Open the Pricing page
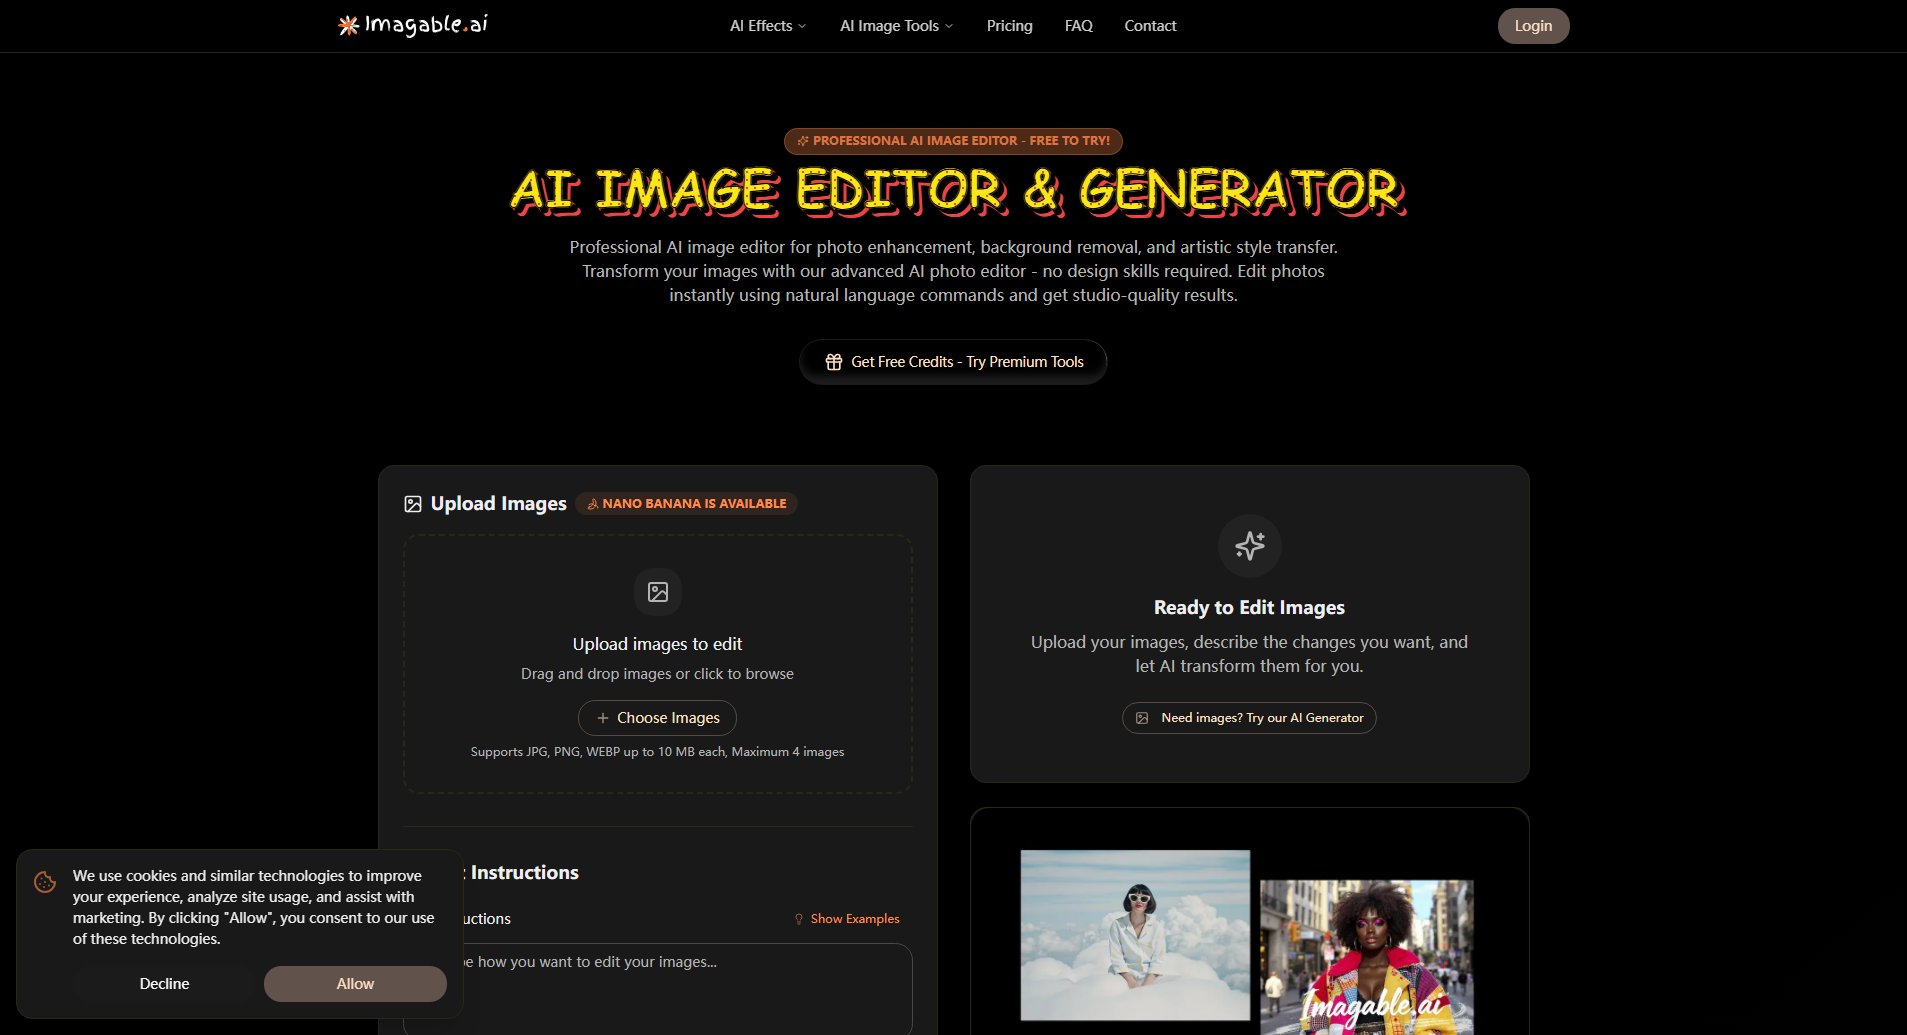 [x=1009, y=26]
